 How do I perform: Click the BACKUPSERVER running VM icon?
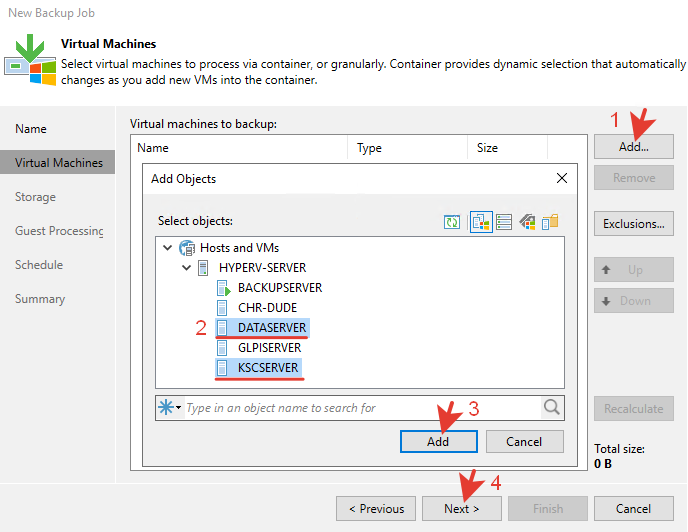click(223, 288)
